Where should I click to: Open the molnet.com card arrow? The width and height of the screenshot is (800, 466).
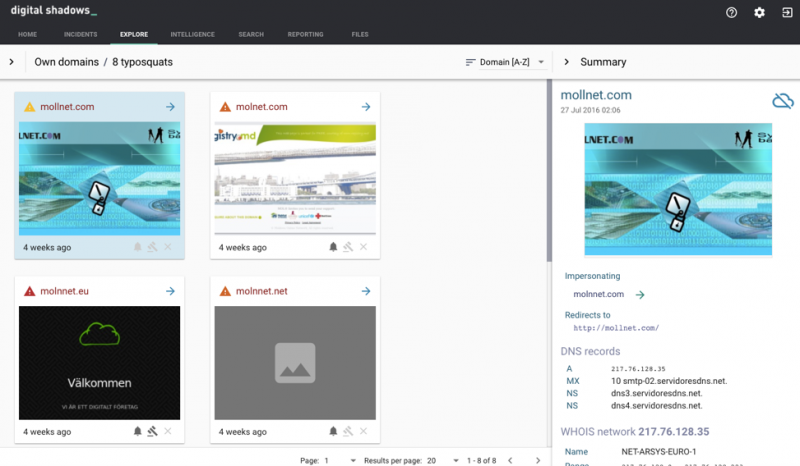click(366, 107)
